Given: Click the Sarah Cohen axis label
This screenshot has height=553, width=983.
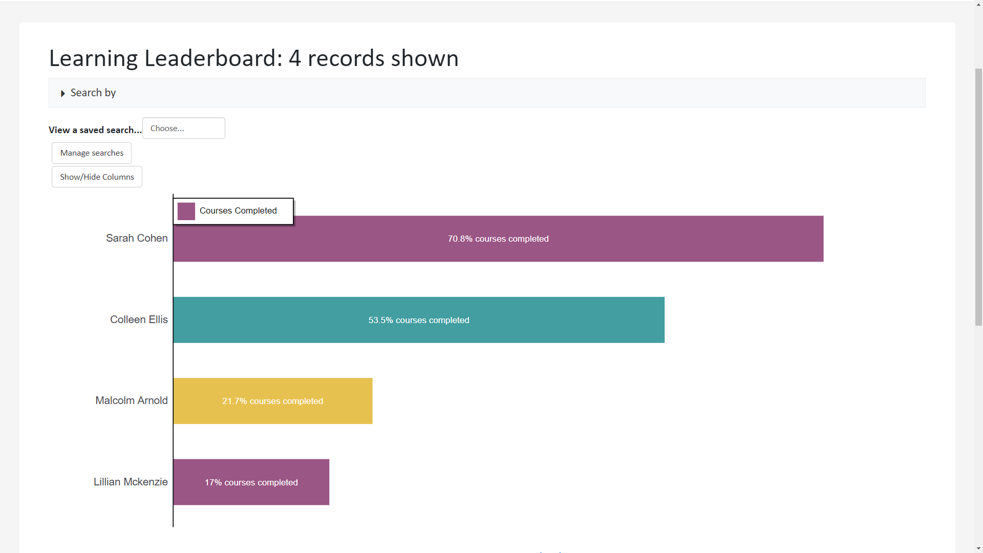Looking at the screenshot, I should [x=137, y=238].
